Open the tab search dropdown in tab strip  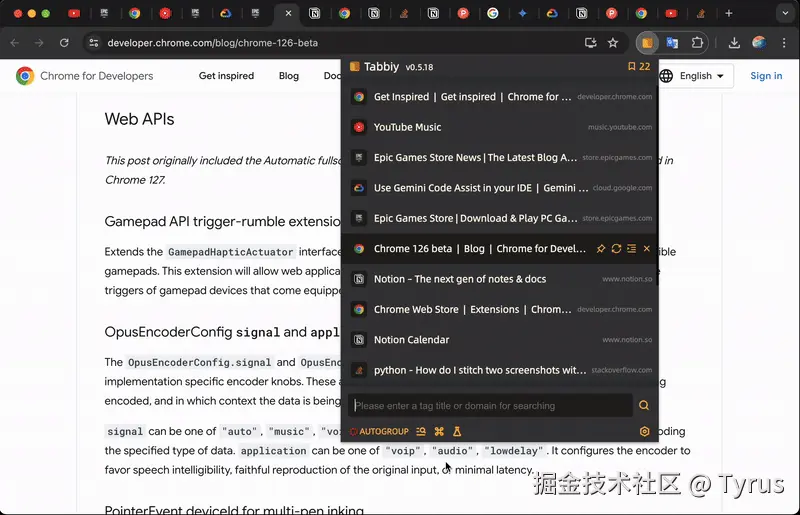pos(785,13)
